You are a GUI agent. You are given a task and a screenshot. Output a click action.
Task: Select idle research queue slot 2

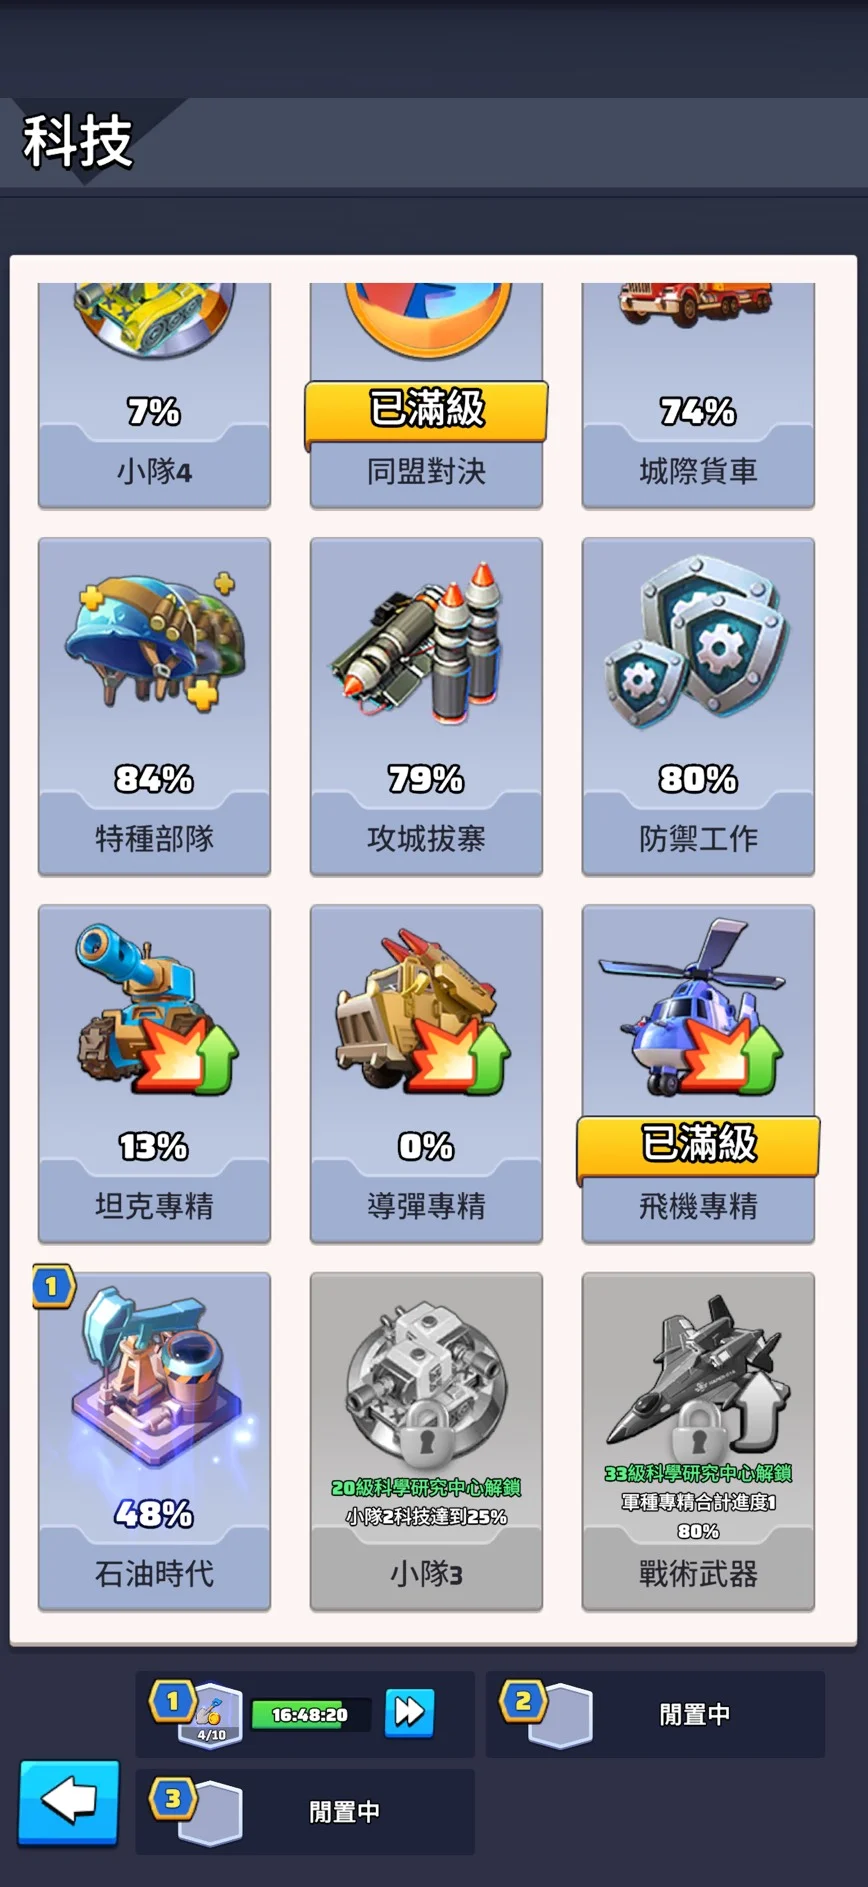point(656,1714)
